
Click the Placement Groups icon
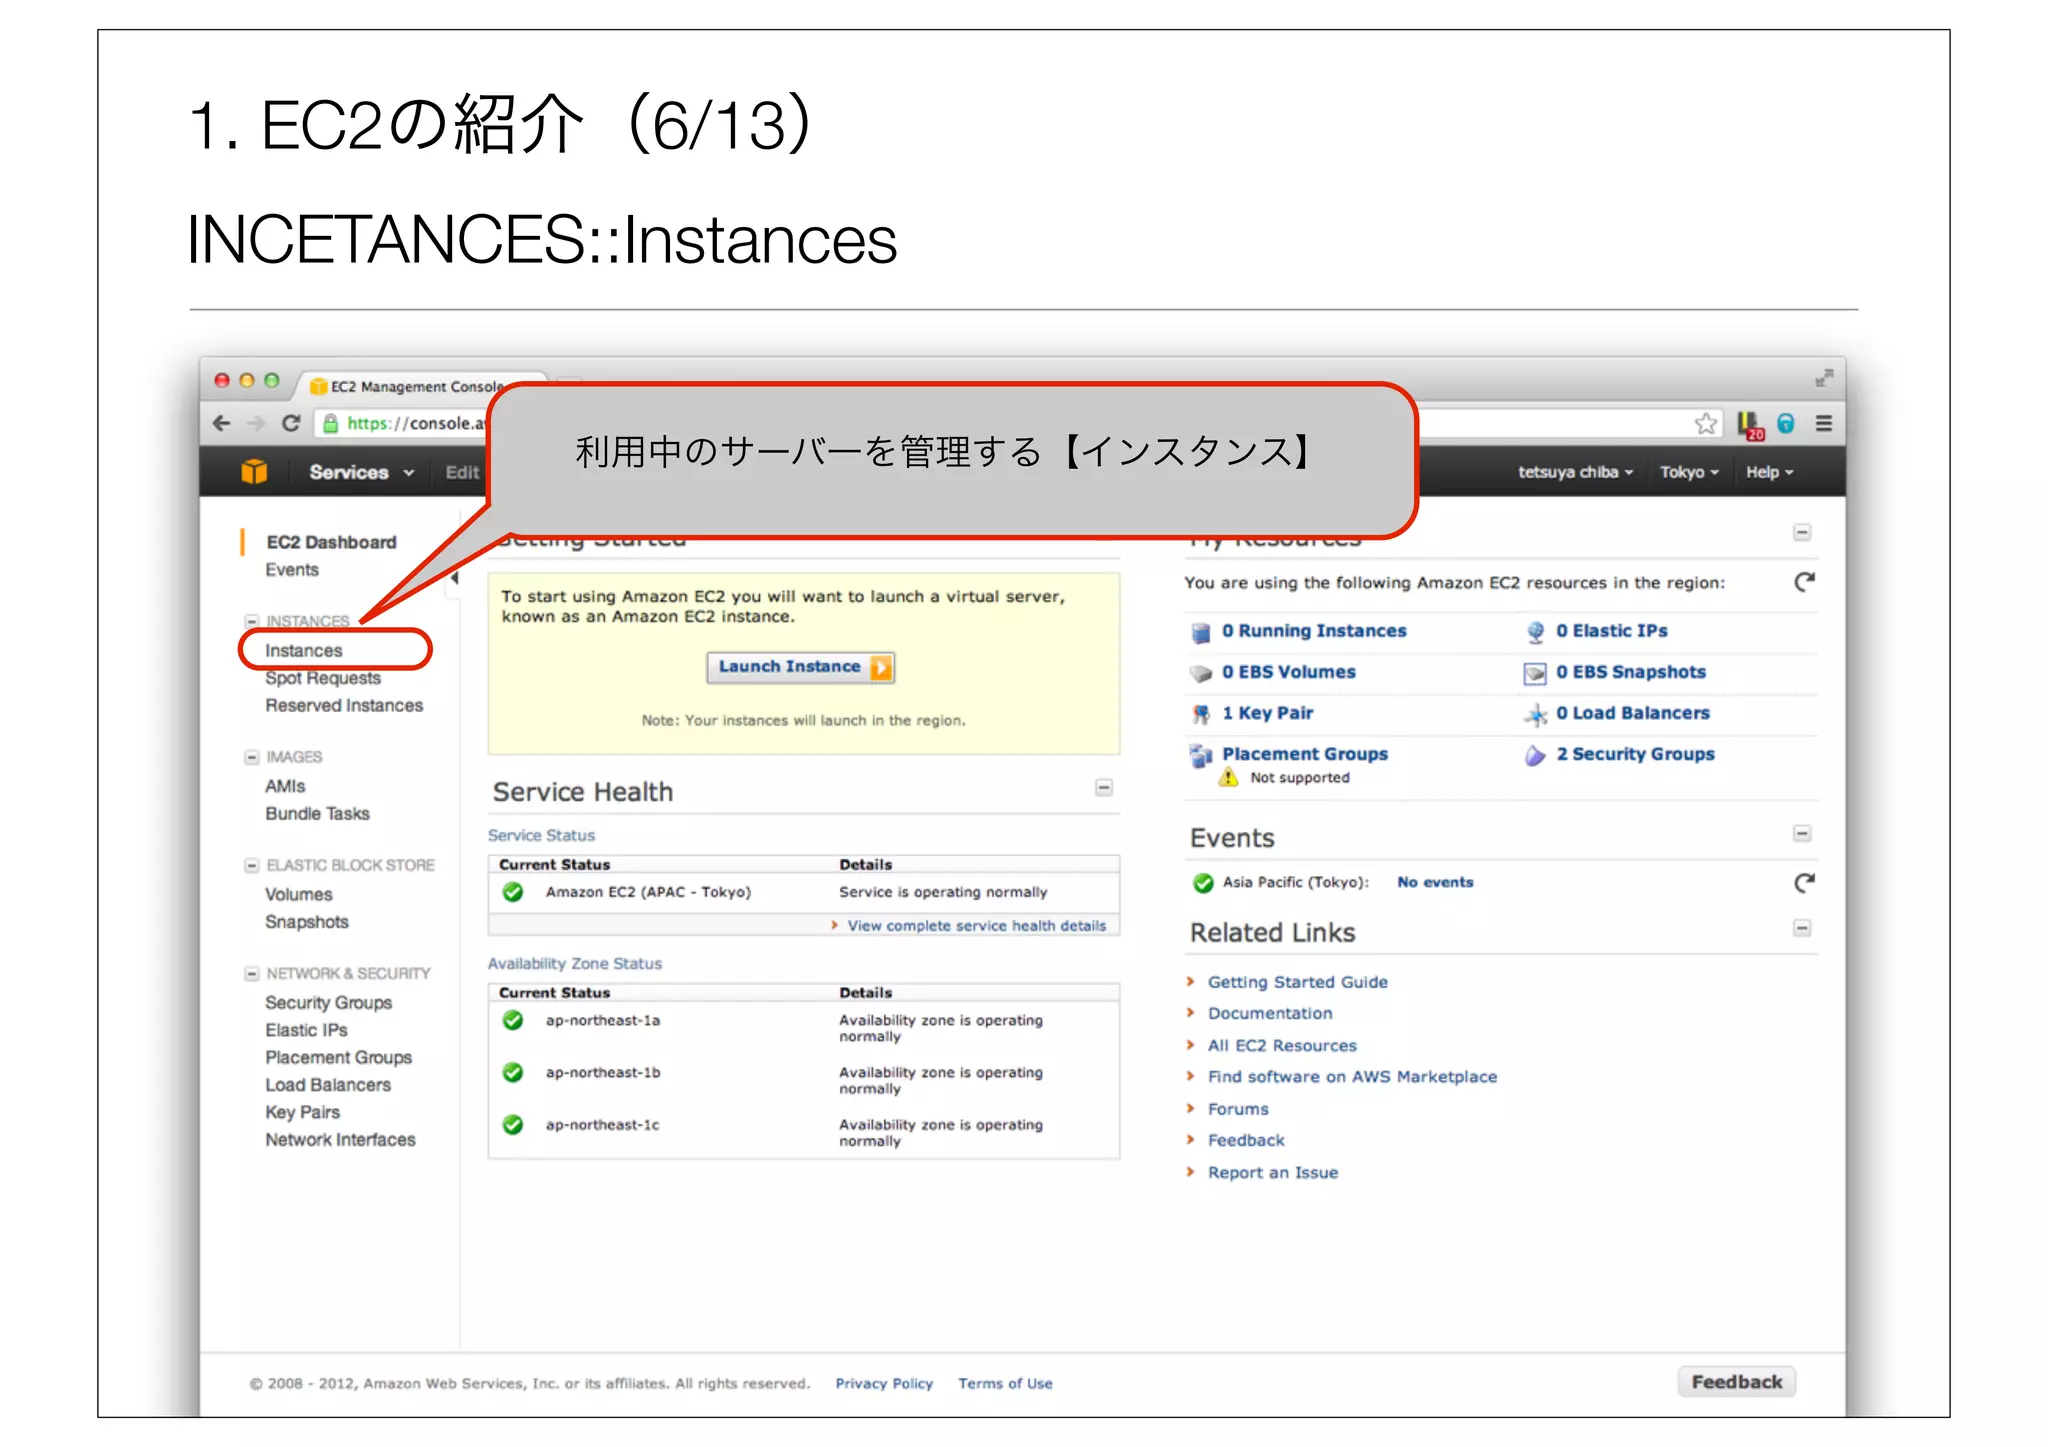point(1201,755)
